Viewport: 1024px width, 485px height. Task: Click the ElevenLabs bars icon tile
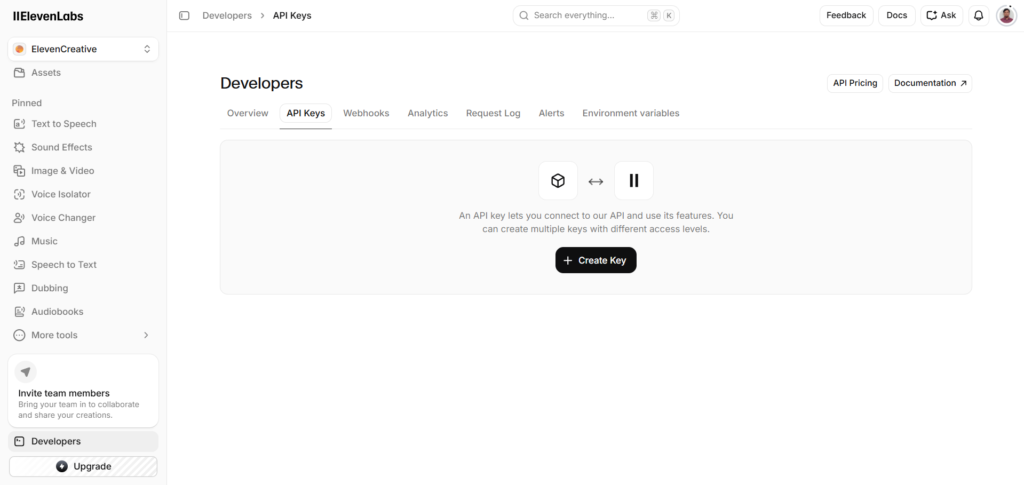[x=633, y=181]
